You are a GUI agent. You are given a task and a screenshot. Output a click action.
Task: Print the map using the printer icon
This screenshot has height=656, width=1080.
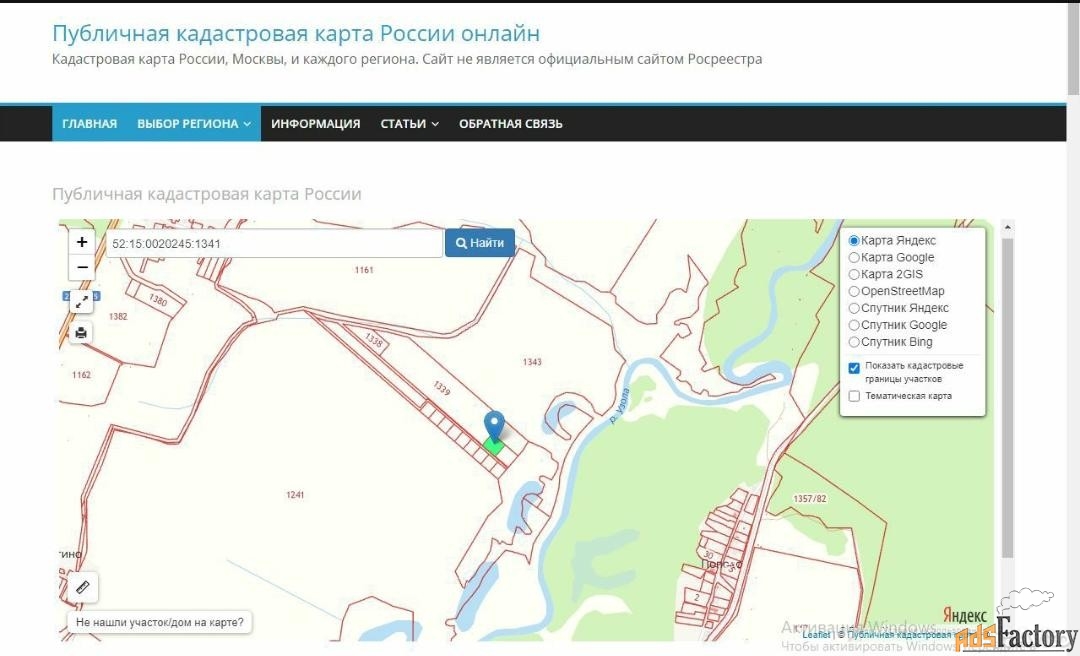(82, 332)
